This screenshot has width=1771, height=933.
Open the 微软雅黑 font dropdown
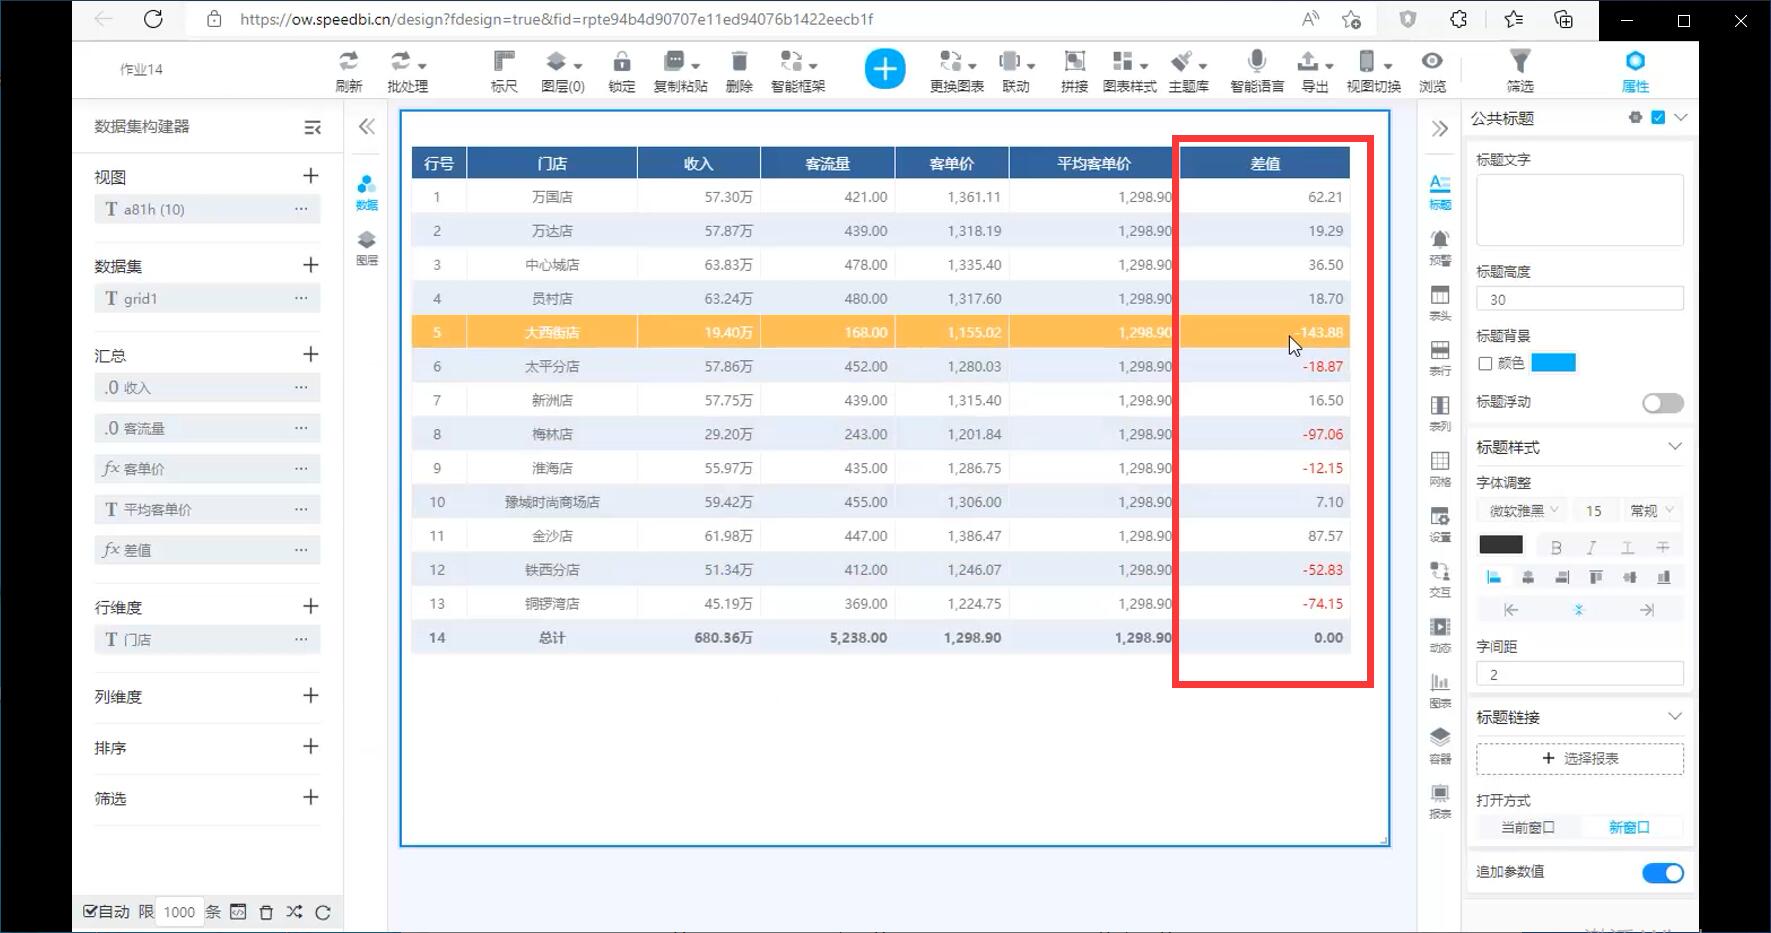tap(1523, 511)
